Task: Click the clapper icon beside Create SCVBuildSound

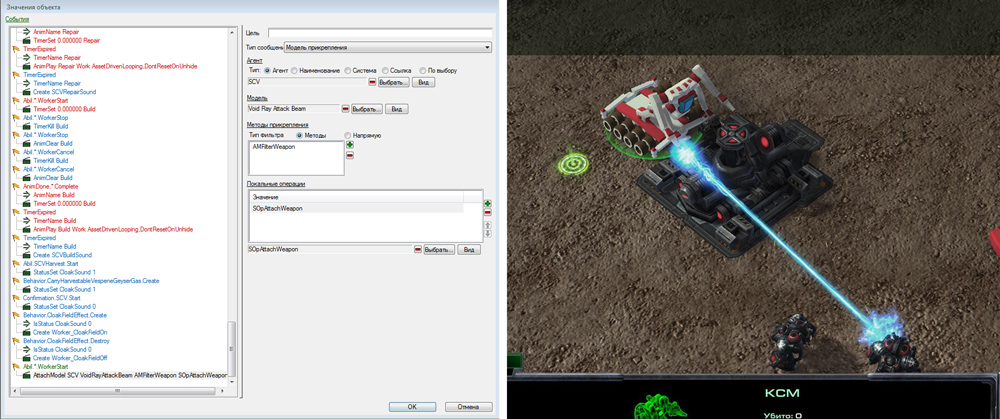Action: 27,255
